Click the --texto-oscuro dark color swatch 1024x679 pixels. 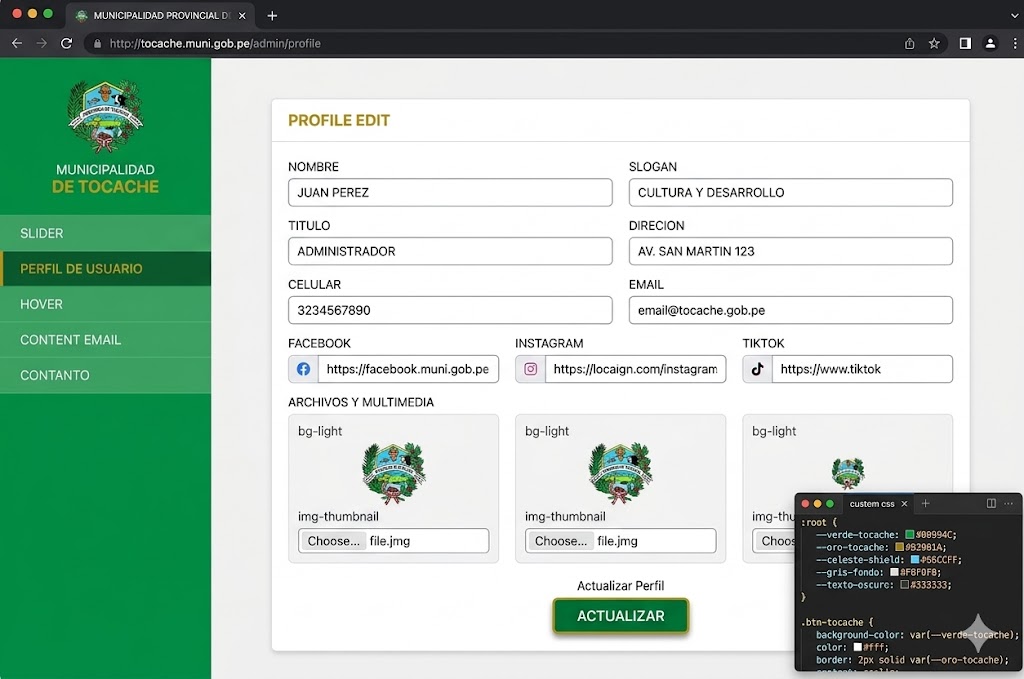coord(904,584)
